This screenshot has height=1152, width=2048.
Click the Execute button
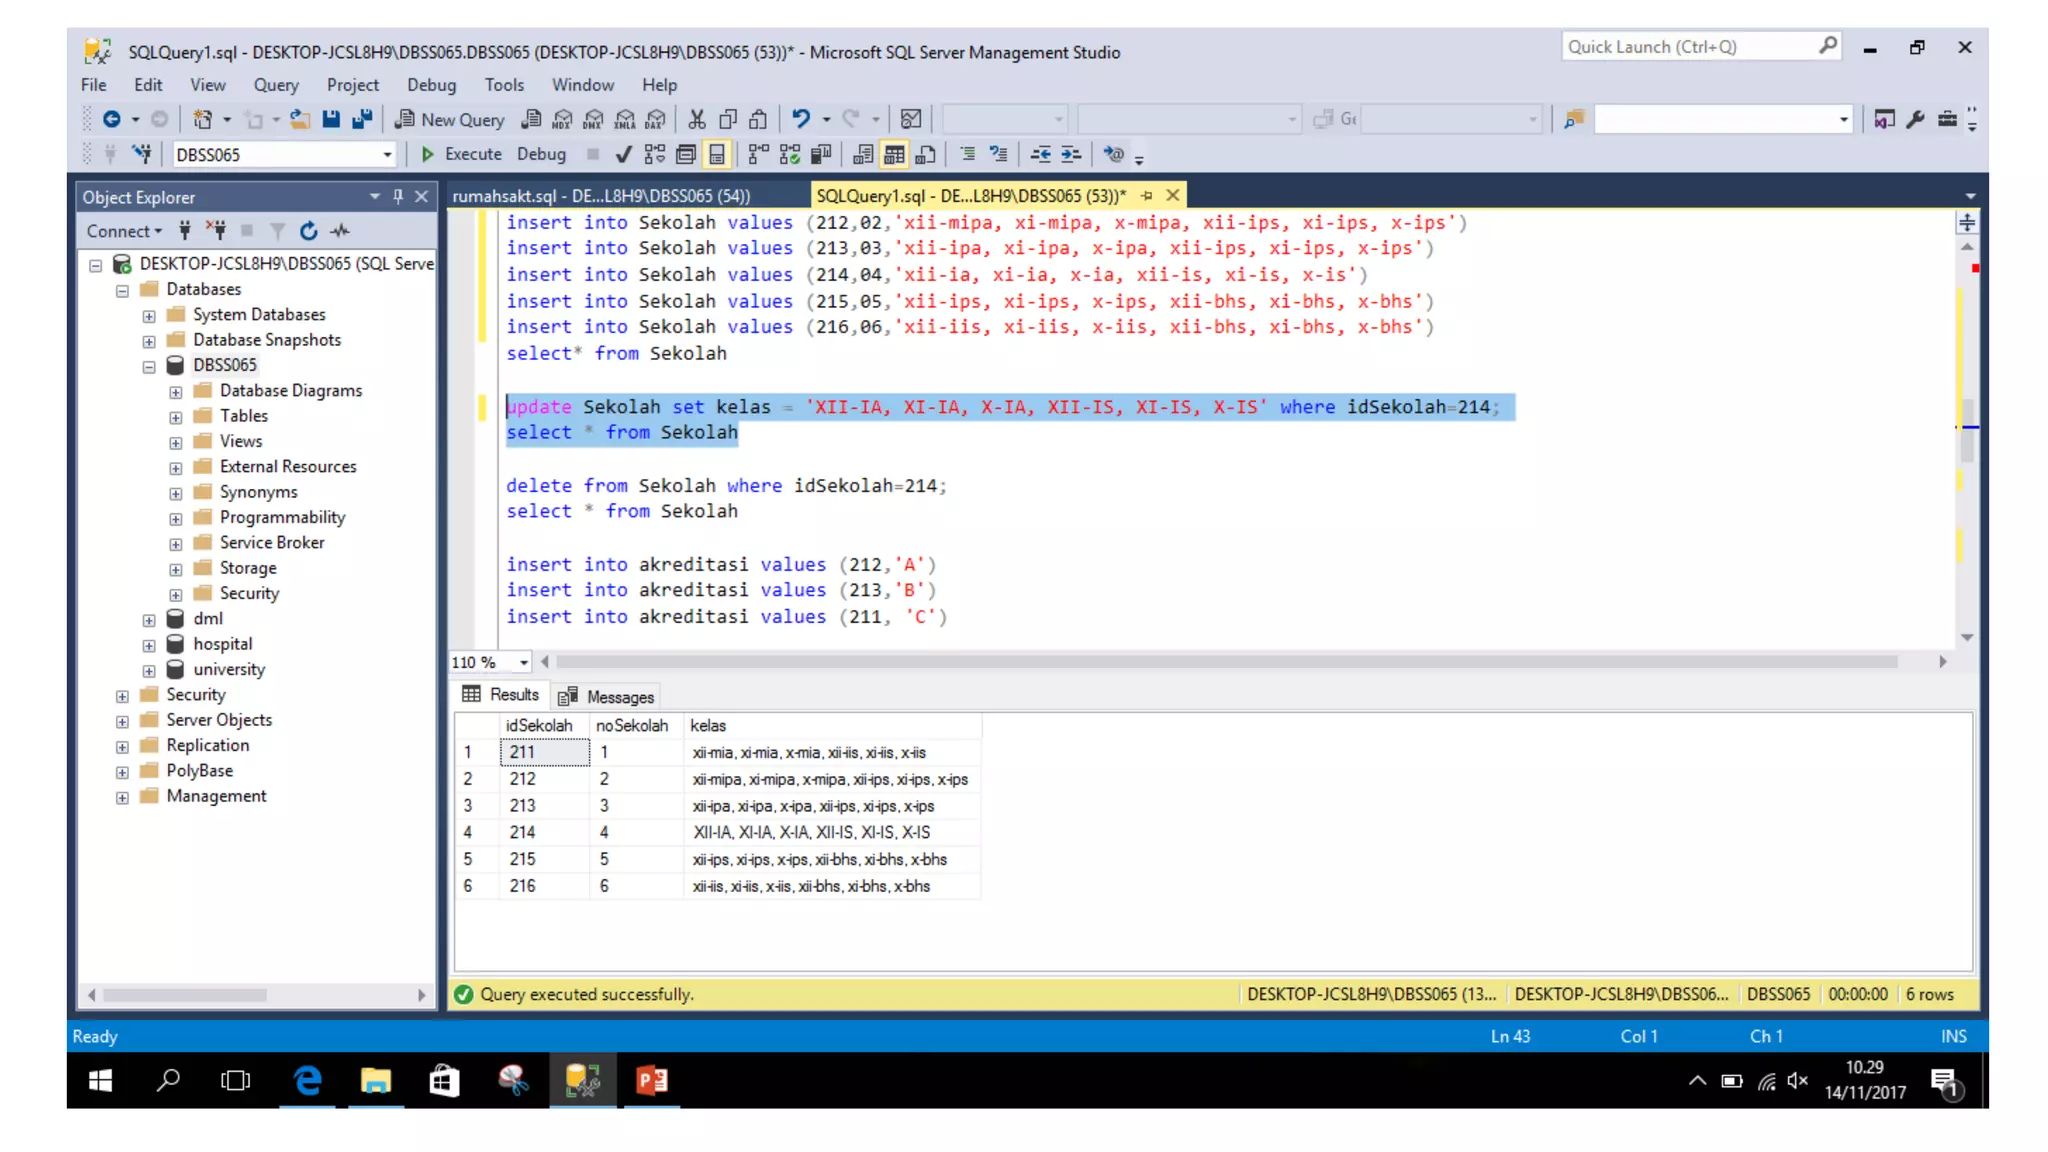pos(461,154)
